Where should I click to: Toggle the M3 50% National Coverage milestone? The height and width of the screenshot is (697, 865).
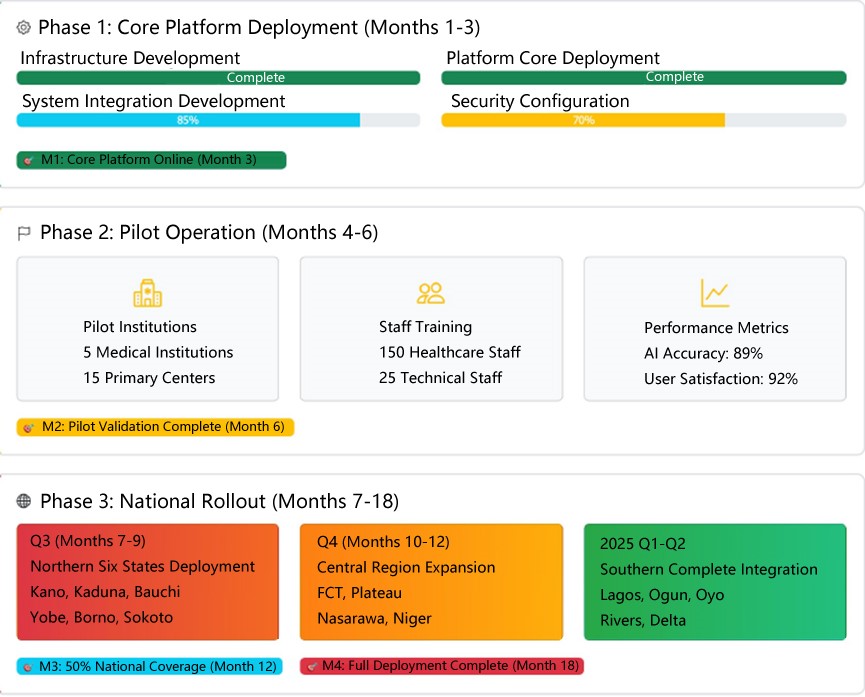click(x=150, y=665)
